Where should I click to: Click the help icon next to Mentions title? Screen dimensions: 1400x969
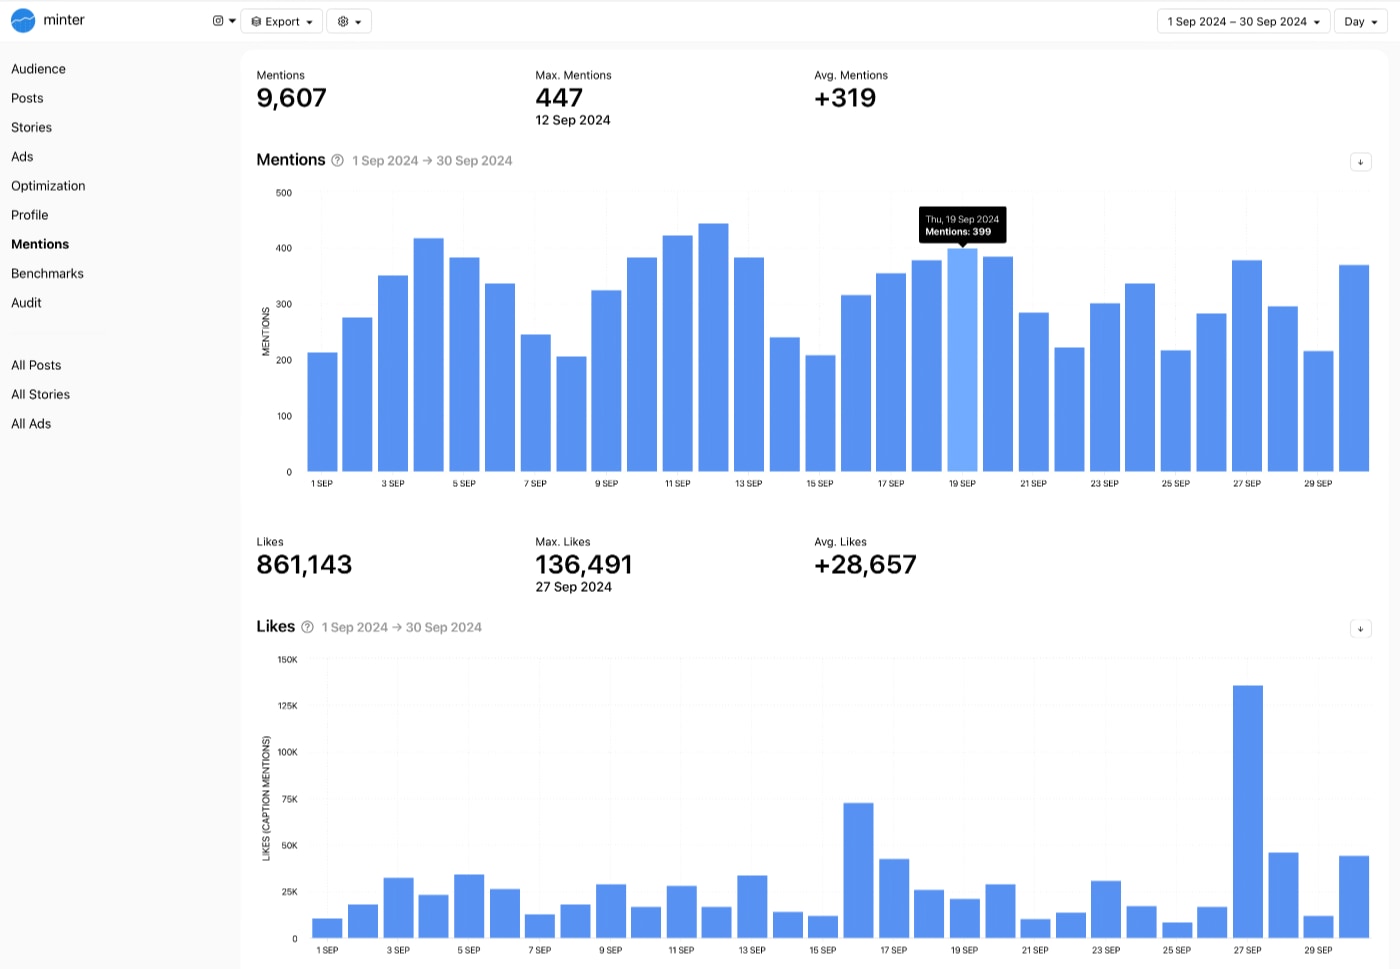338,160
